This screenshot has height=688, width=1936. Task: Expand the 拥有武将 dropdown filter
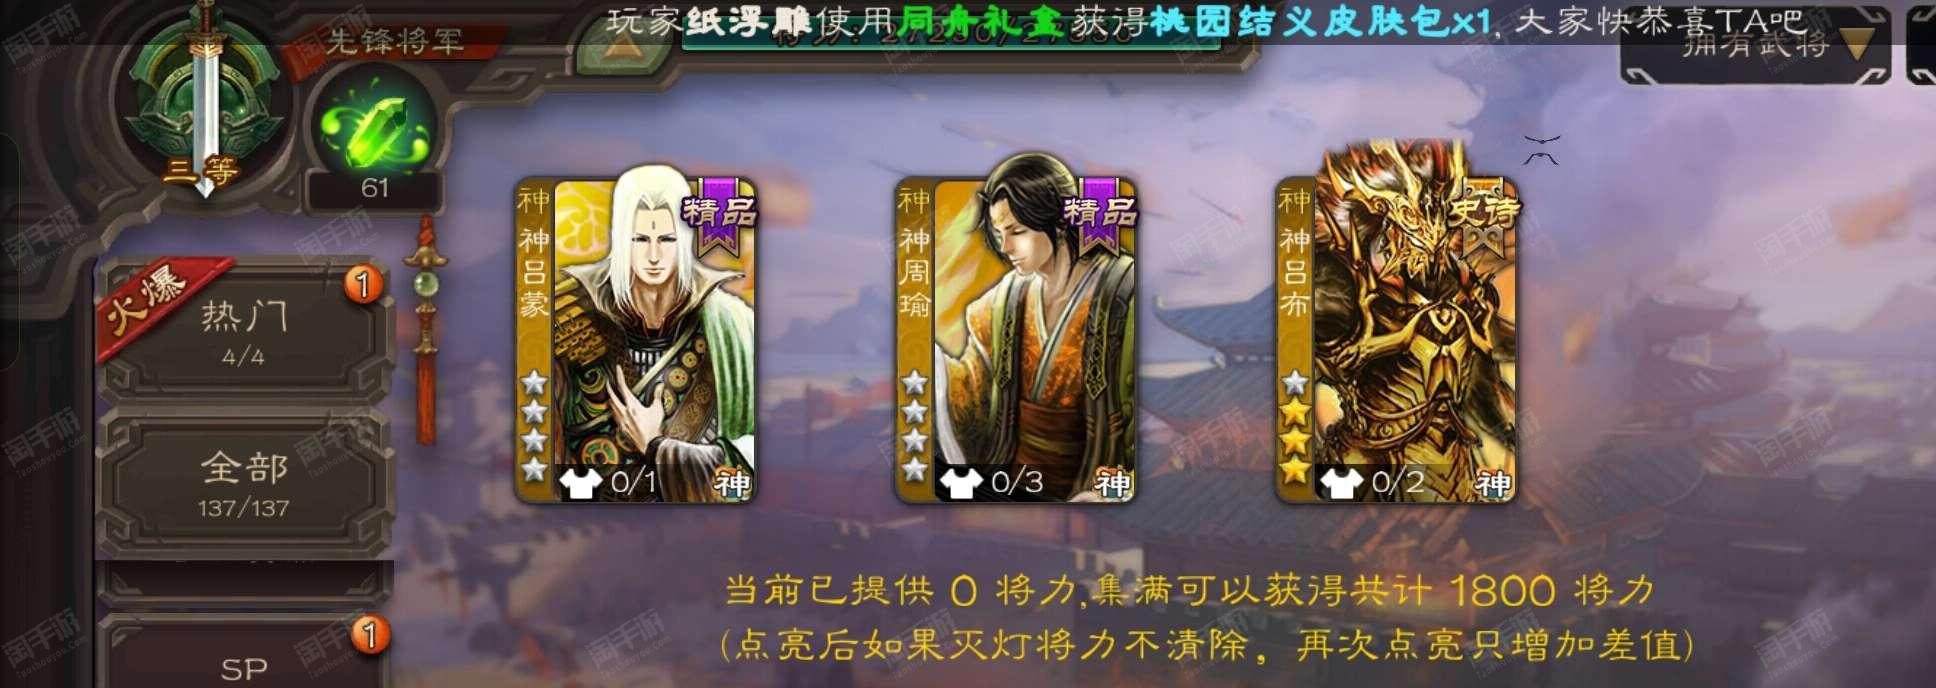[1756, 45]
